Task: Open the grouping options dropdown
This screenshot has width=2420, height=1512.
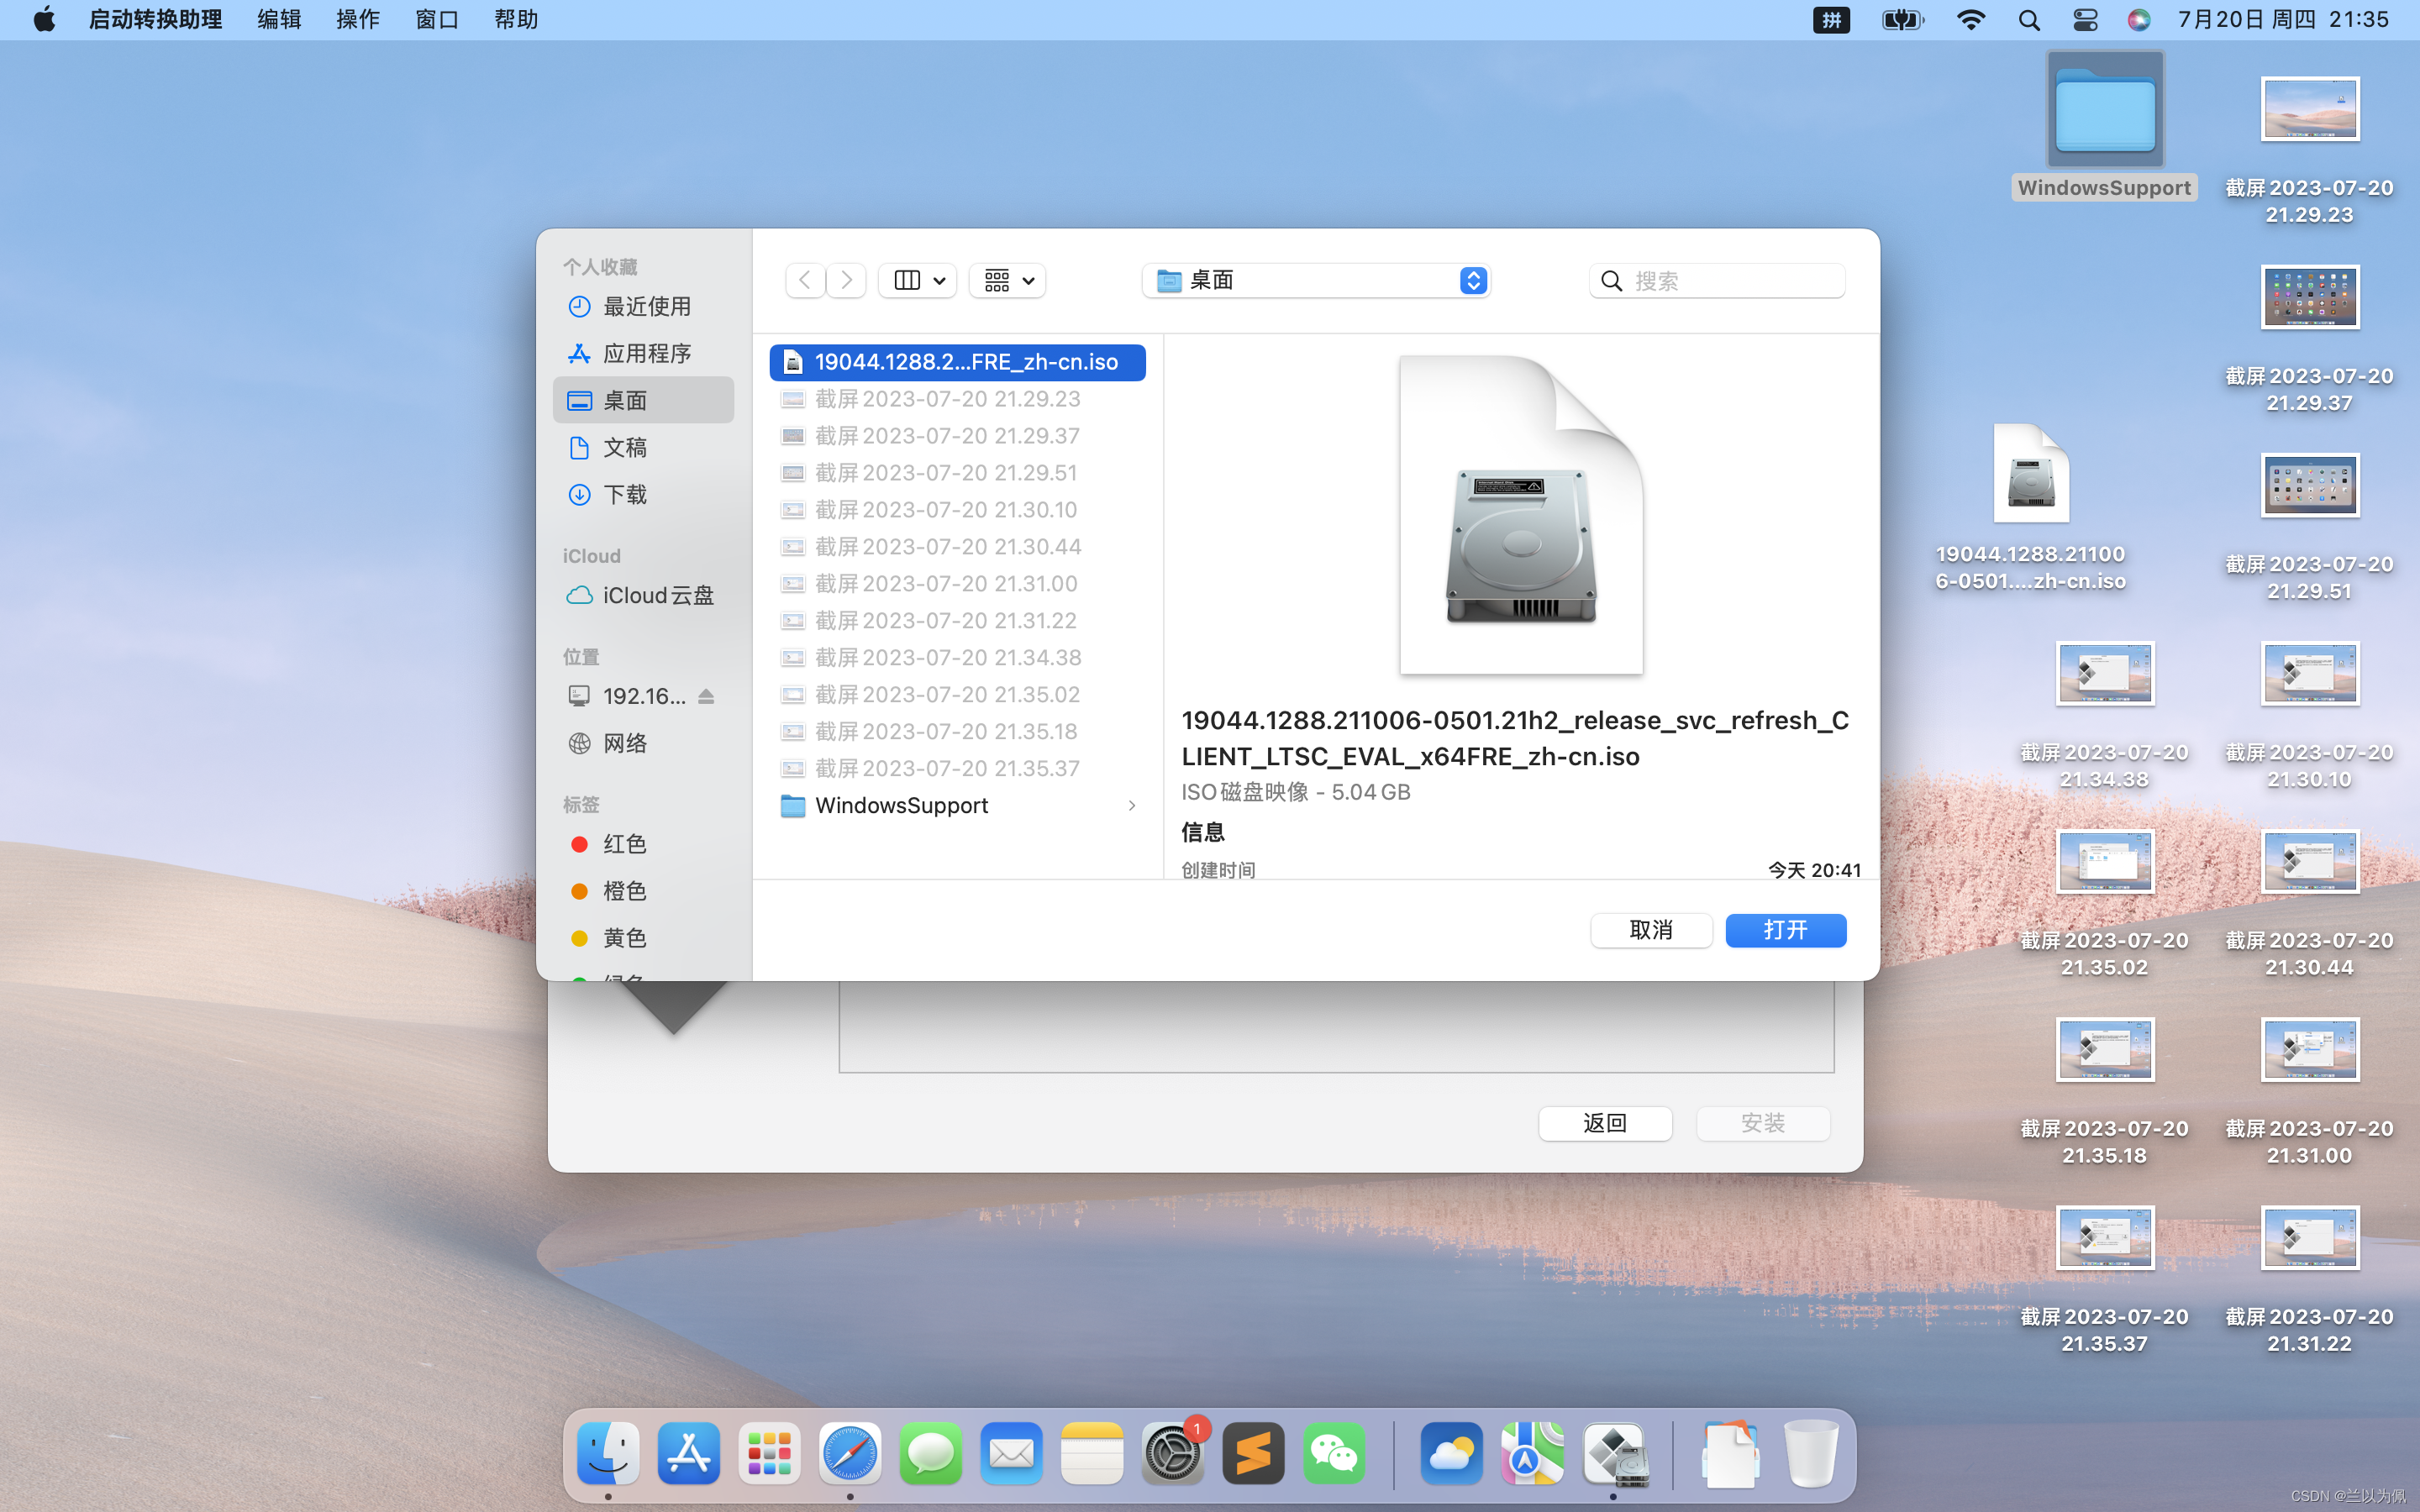Action: click(1007, 280)
